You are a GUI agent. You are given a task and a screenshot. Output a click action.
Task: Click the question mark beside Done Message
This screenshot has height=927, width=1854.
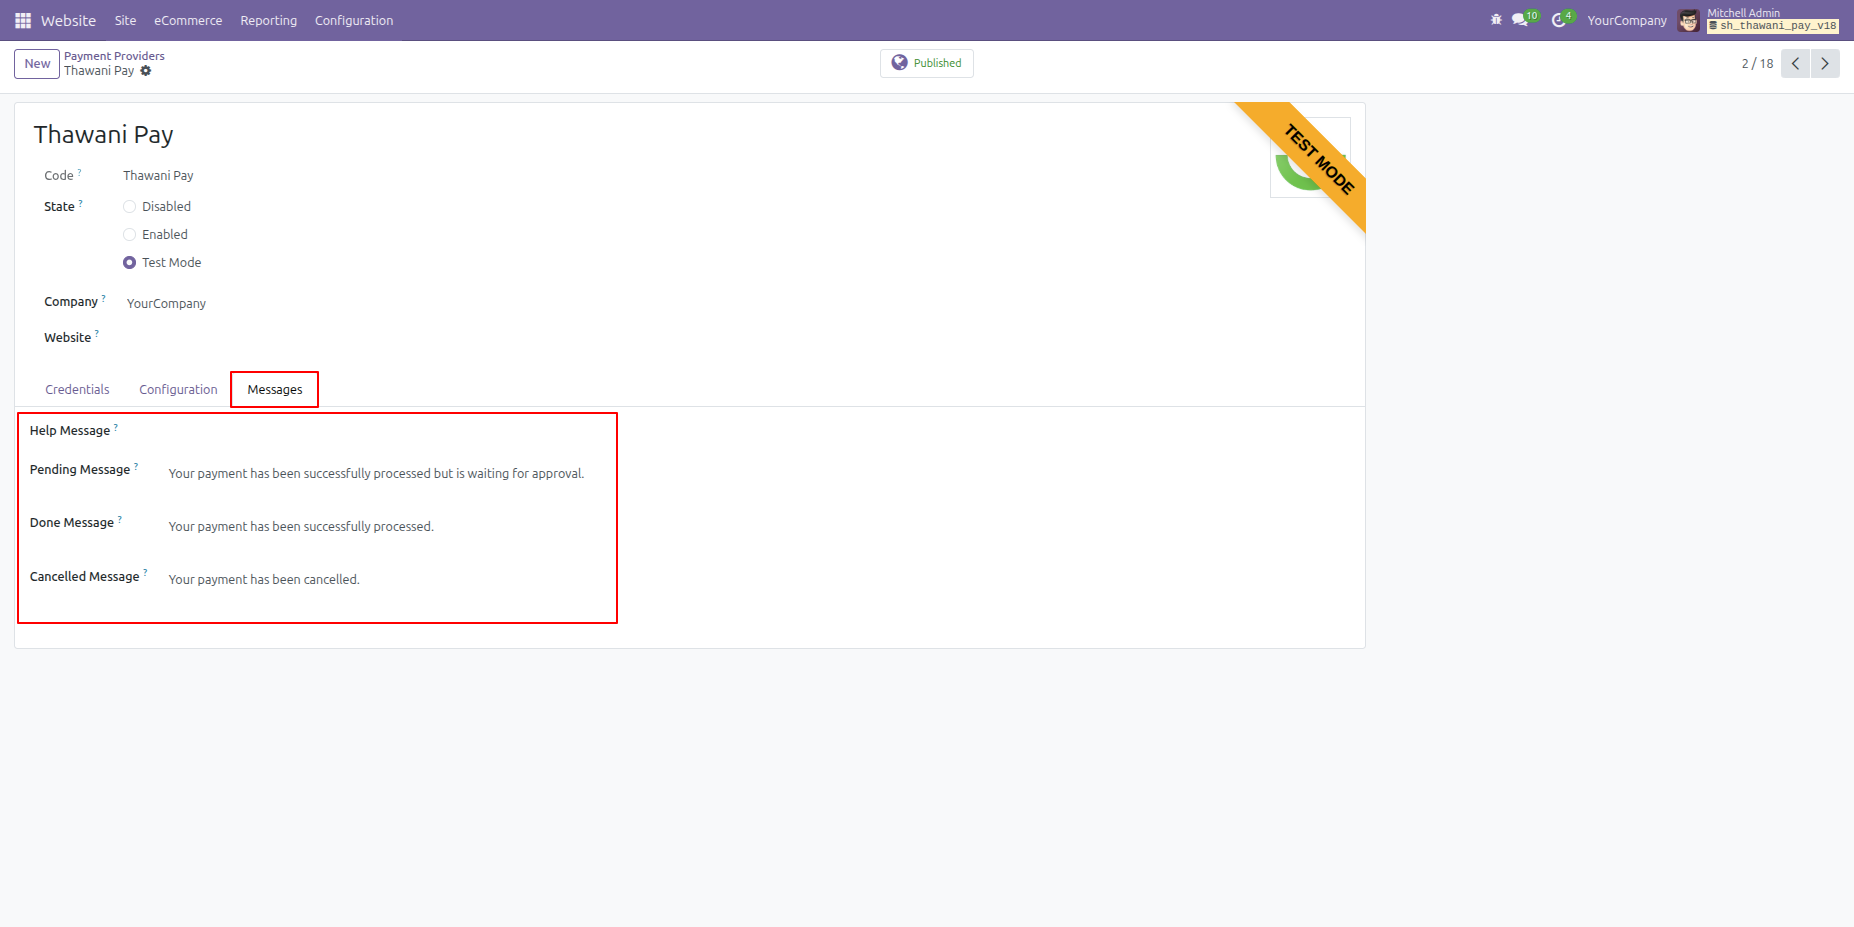120,519
